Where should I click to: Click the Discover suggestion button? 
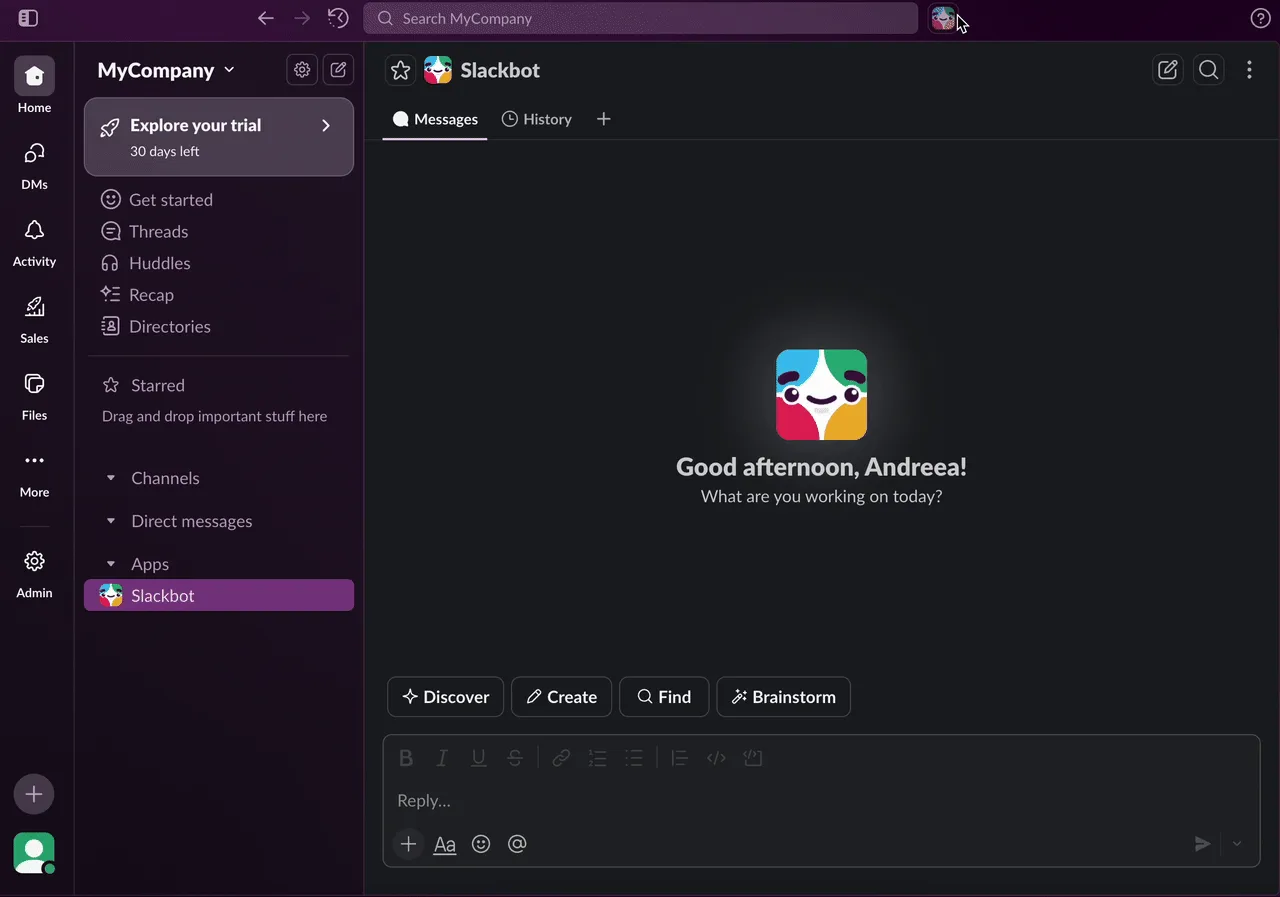click(445, 697)
